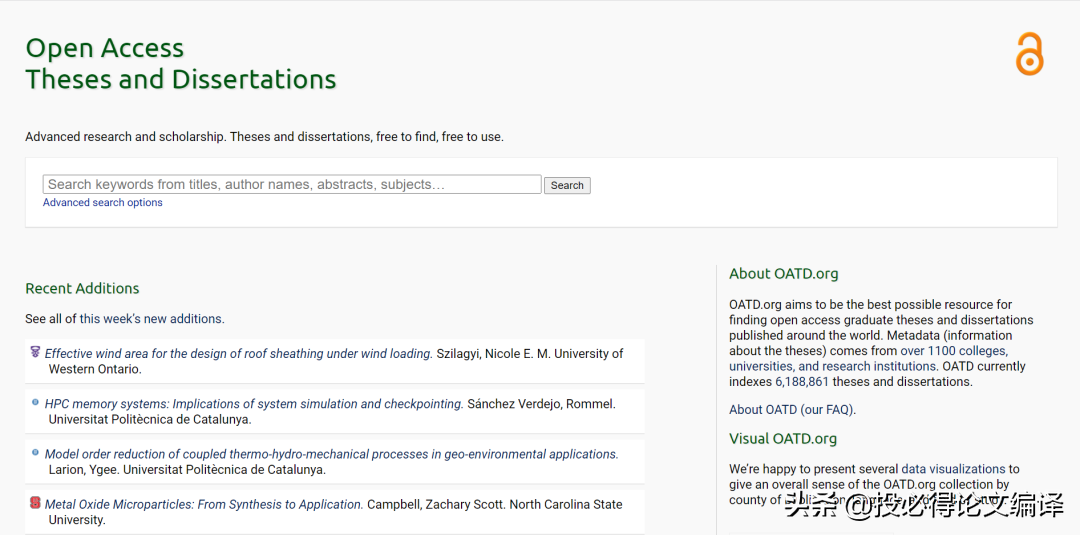Click the 6,188,861 theses count link

pos(801,382)
